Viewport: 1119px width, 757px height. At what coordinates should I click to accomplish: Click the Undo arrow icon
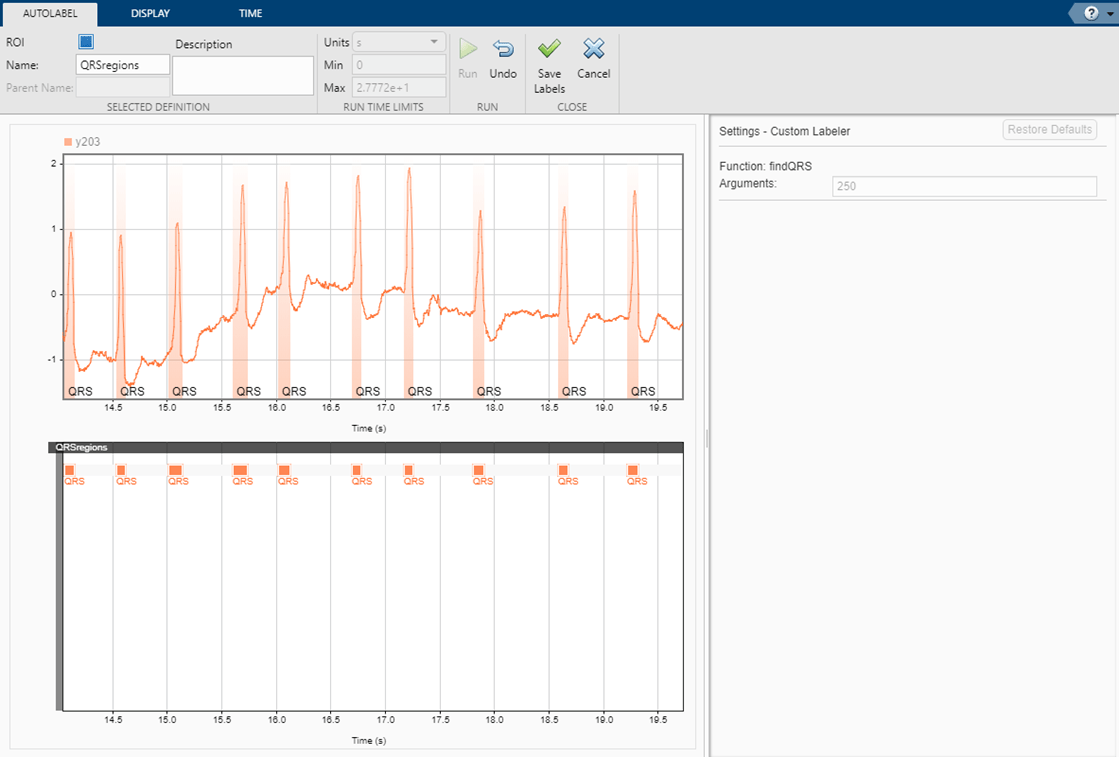(503, 49)
